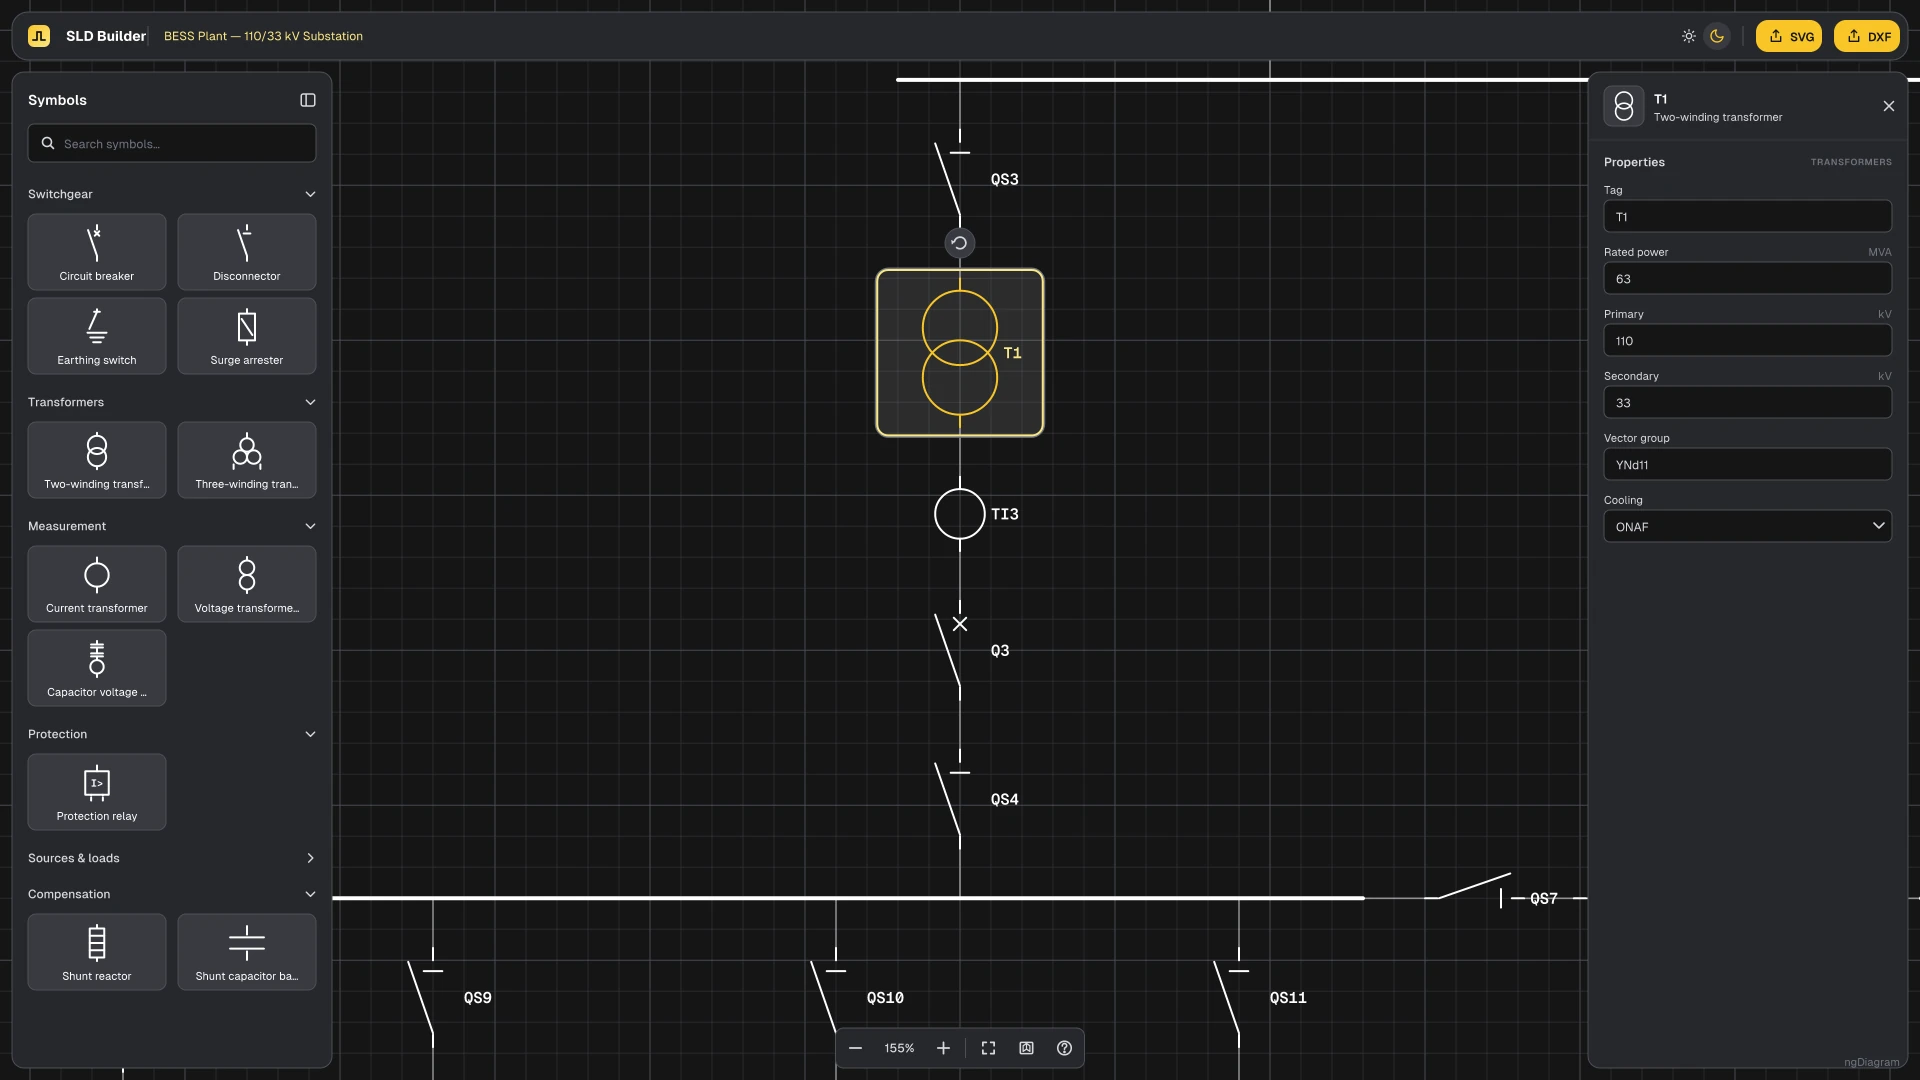Choose the Two-winding transformer symbol
Viewport: 1920px width, 1080px height.
[x=97, y=460]
